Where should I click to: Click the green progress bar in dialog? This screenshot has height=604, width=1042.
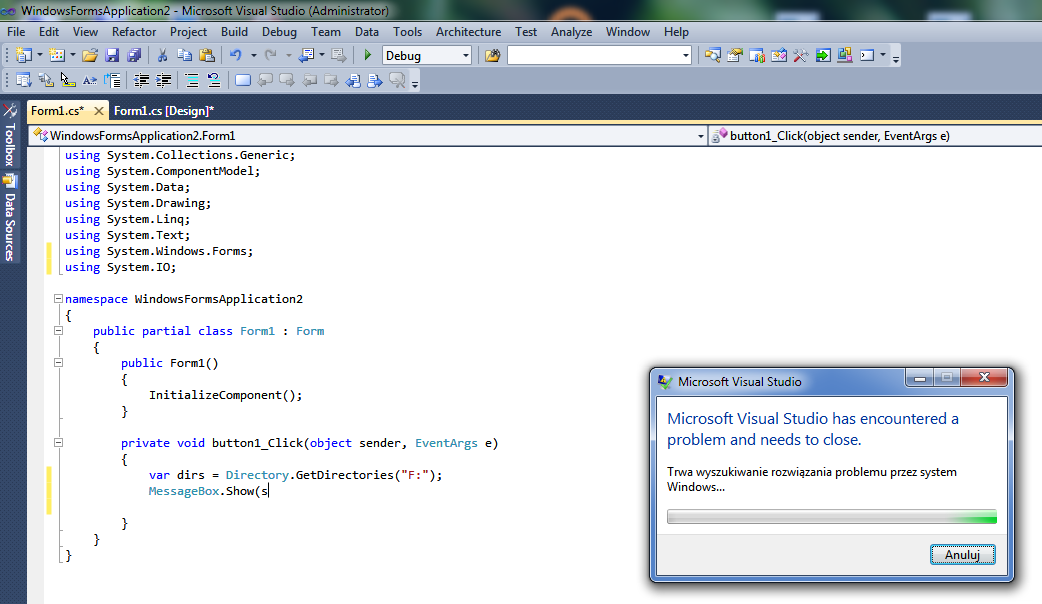(x=831, y=517)
